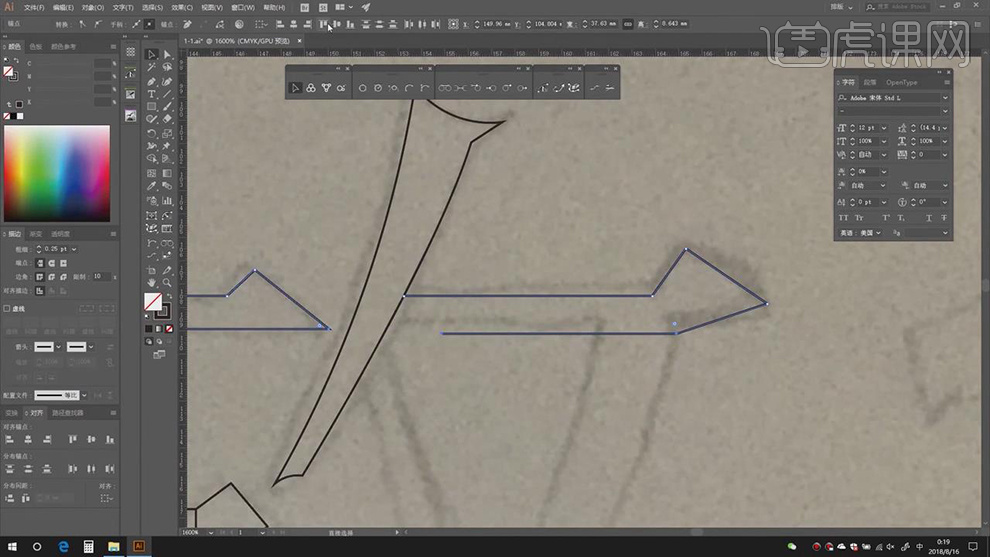Viewport: 990px width, 557px height.
Task: Expand the 12 pt font size dropdown
Action: (881, 128)
